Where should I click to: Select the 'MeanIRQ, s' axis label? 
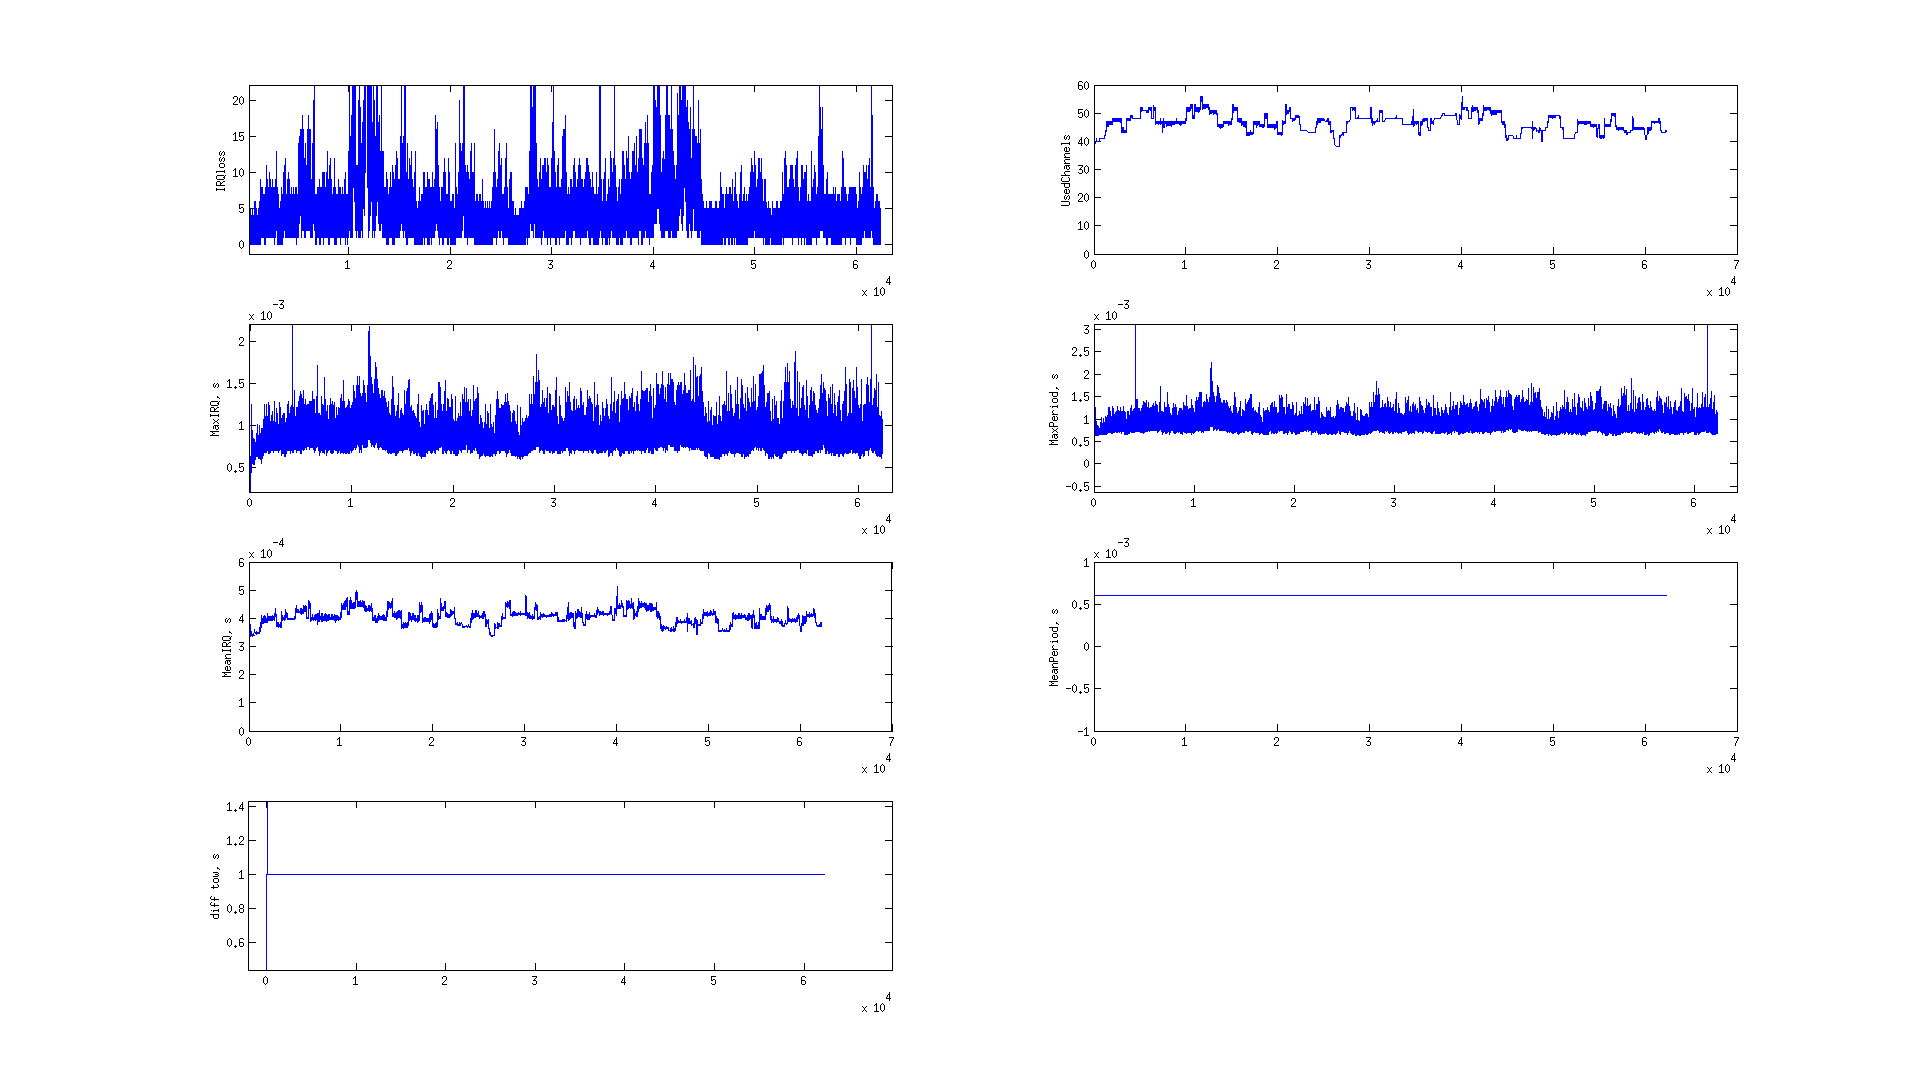[227, 647]
